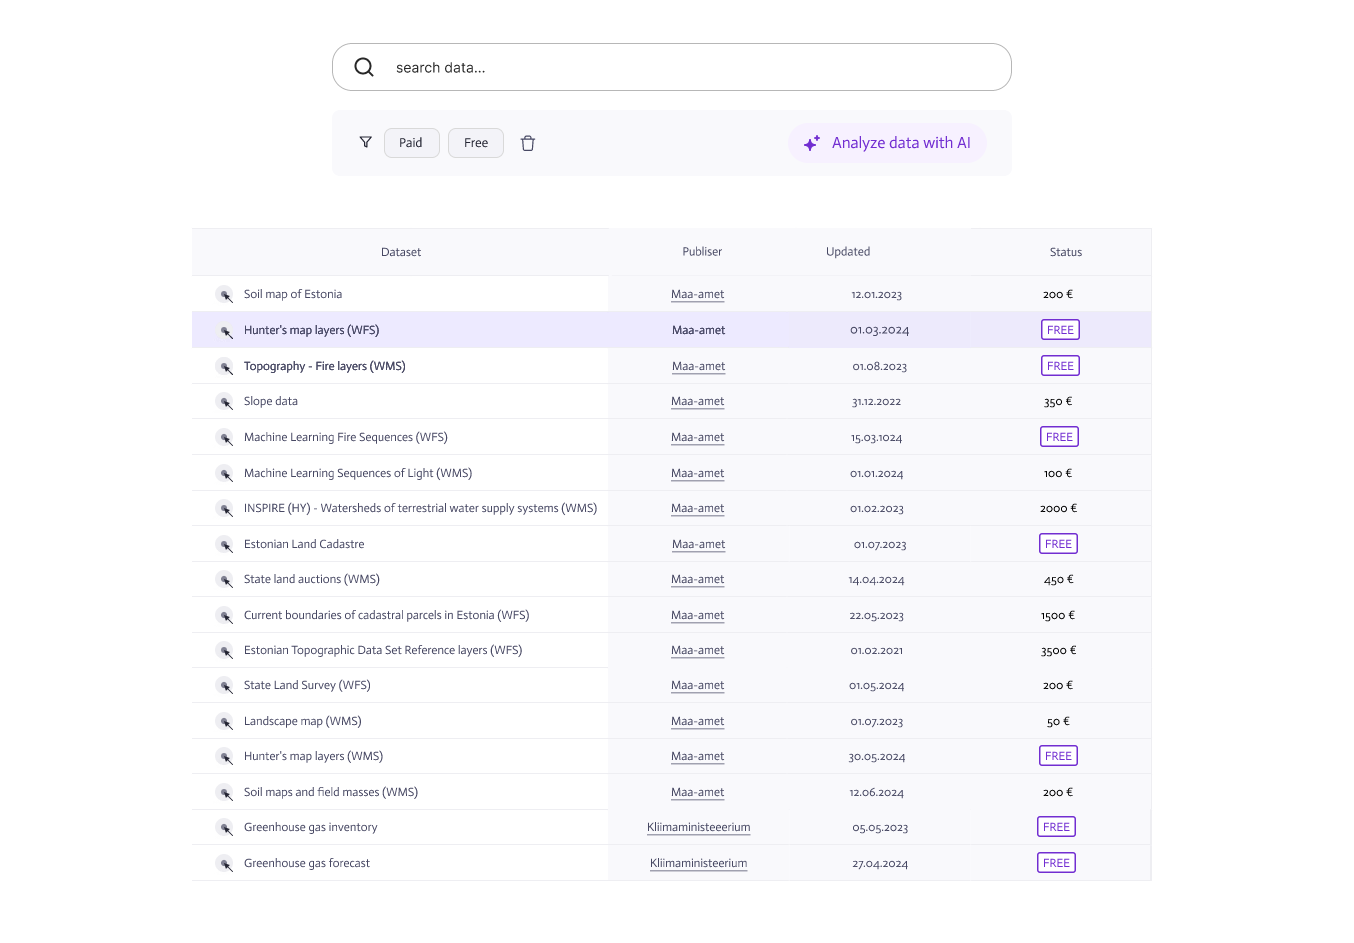Image resolution: width=1354 pixels, height=943 pixels.
Task: Select Machine Learning Sequences of Light (WMS)
Action: (358, 473)
